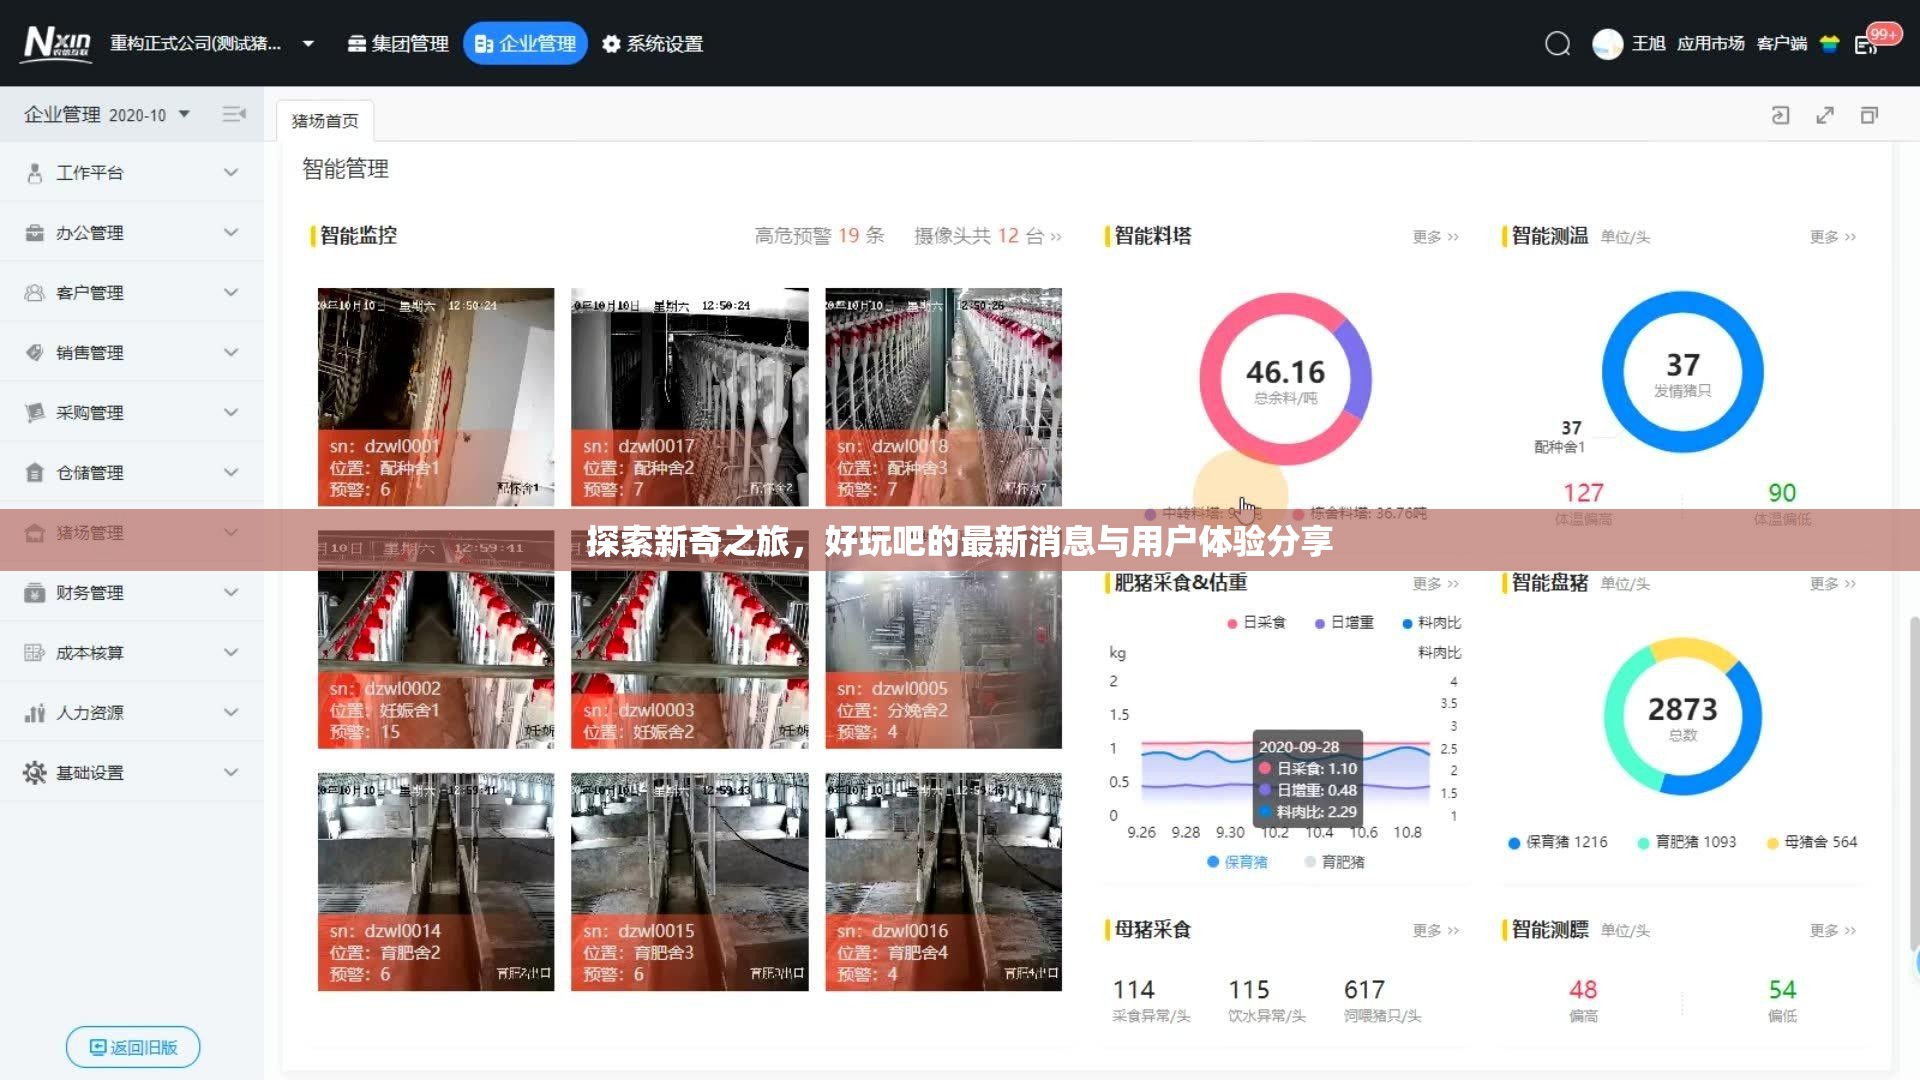Open the company selector dropdown arrow
This screenshot has height=1080, width=1920.
[x=308, y=44]
